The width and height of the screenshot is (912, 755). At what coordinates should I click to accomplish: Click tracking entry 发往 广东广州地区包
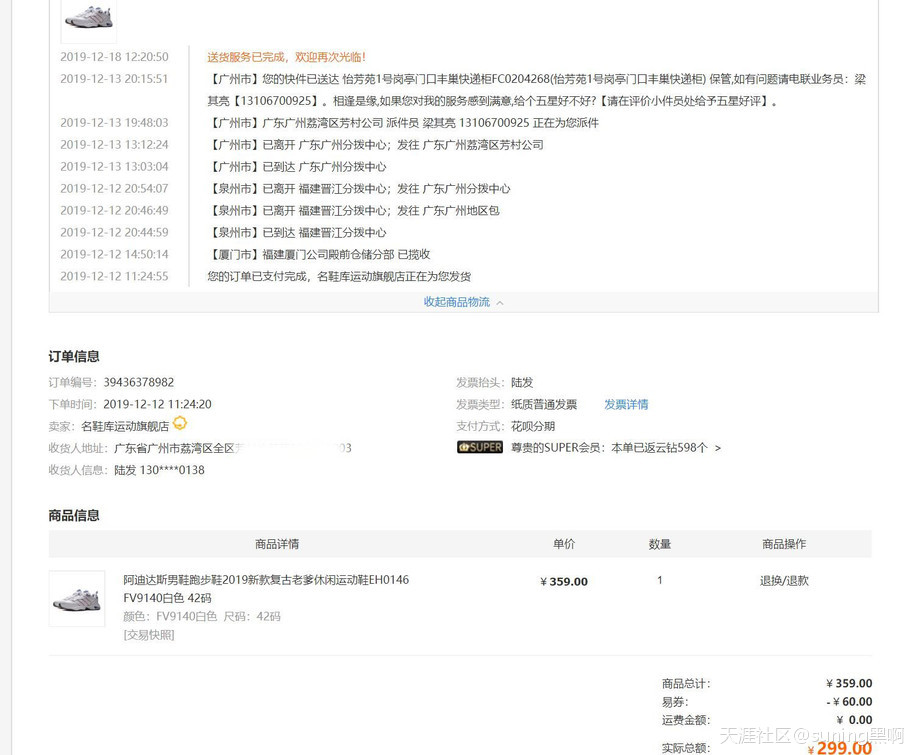[x=353, y=211]
